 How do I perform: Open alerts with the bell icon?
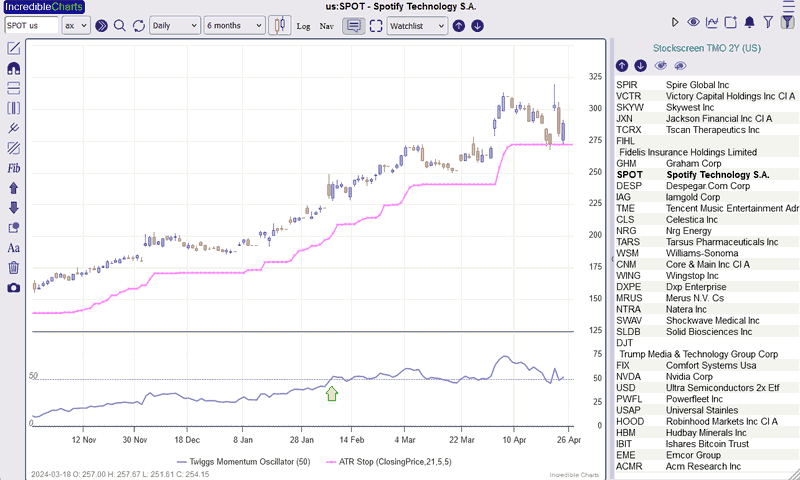click(x=749, y=22)
